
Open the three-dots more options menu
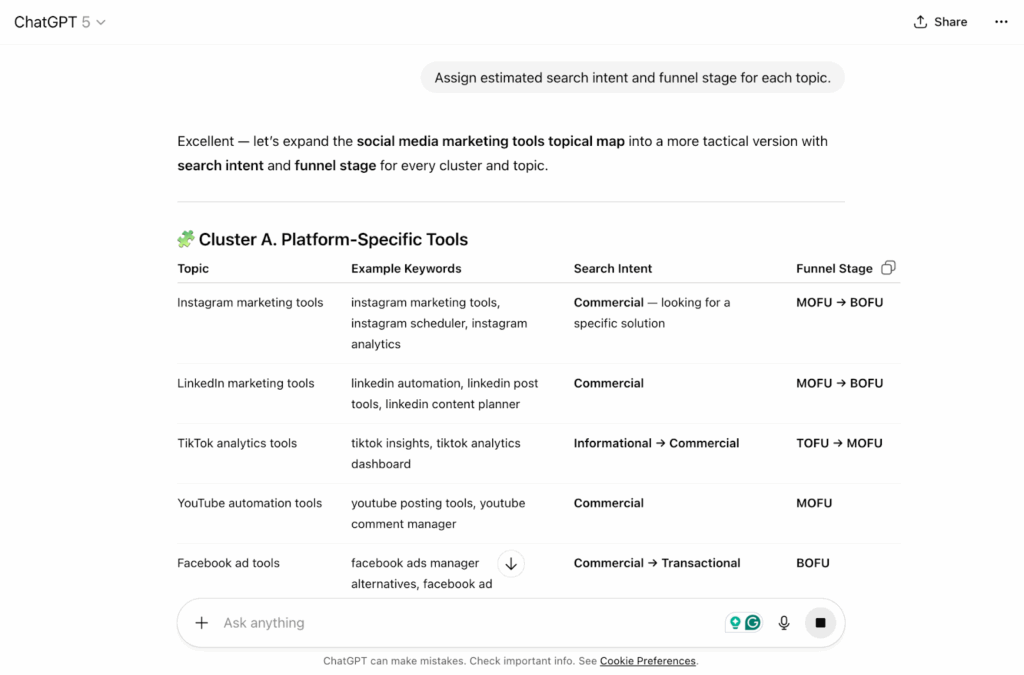pyautogui.click(x=1001, y=22)
